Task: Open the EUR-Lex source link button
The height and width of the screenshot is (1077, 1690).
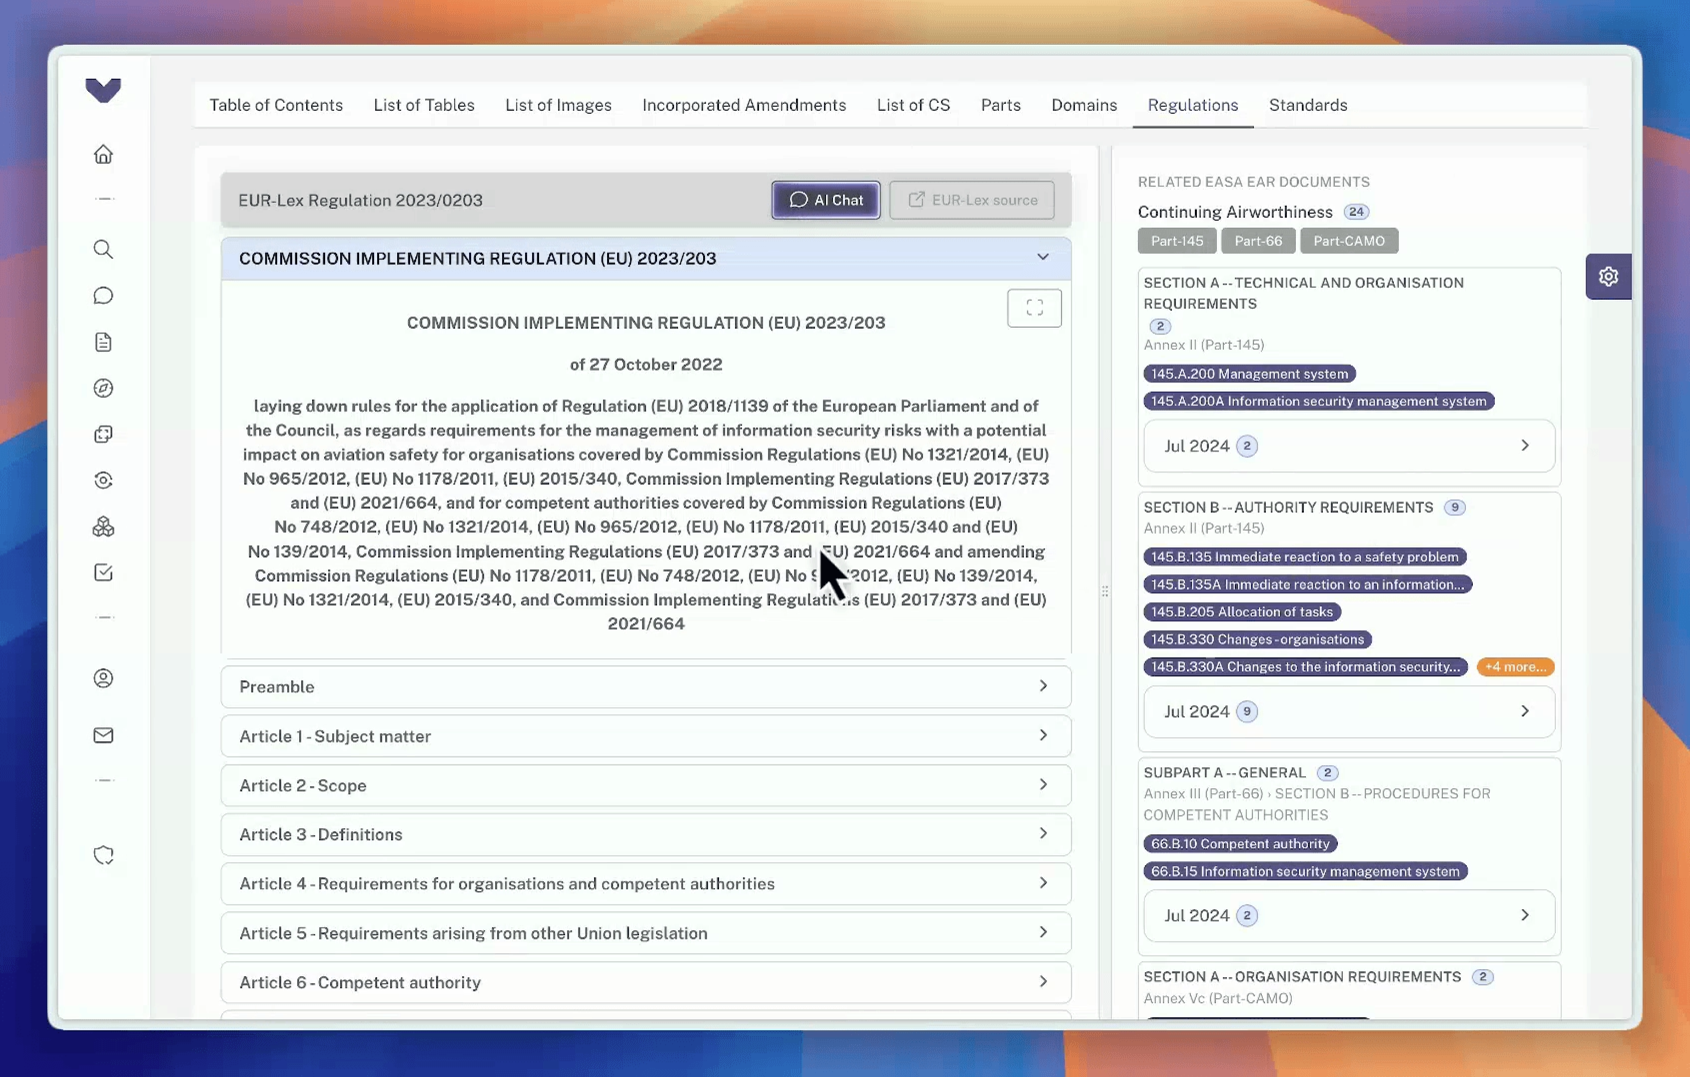Action: pyautogui.click(x=972, y=200)
